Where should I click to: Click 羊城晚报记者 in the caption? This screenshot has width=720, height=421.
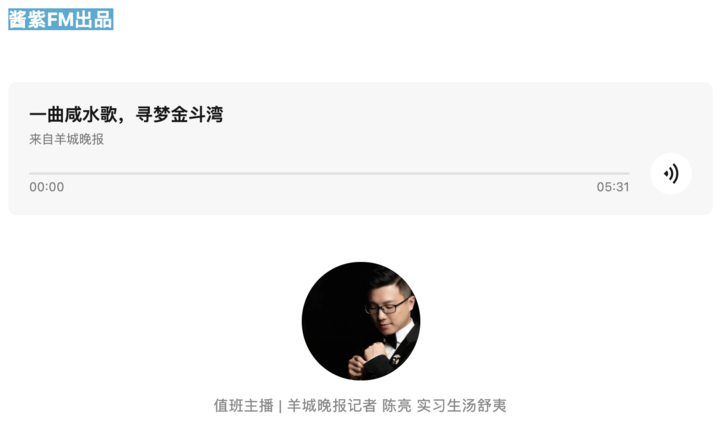pyautogui.click(x=332, y=405)
